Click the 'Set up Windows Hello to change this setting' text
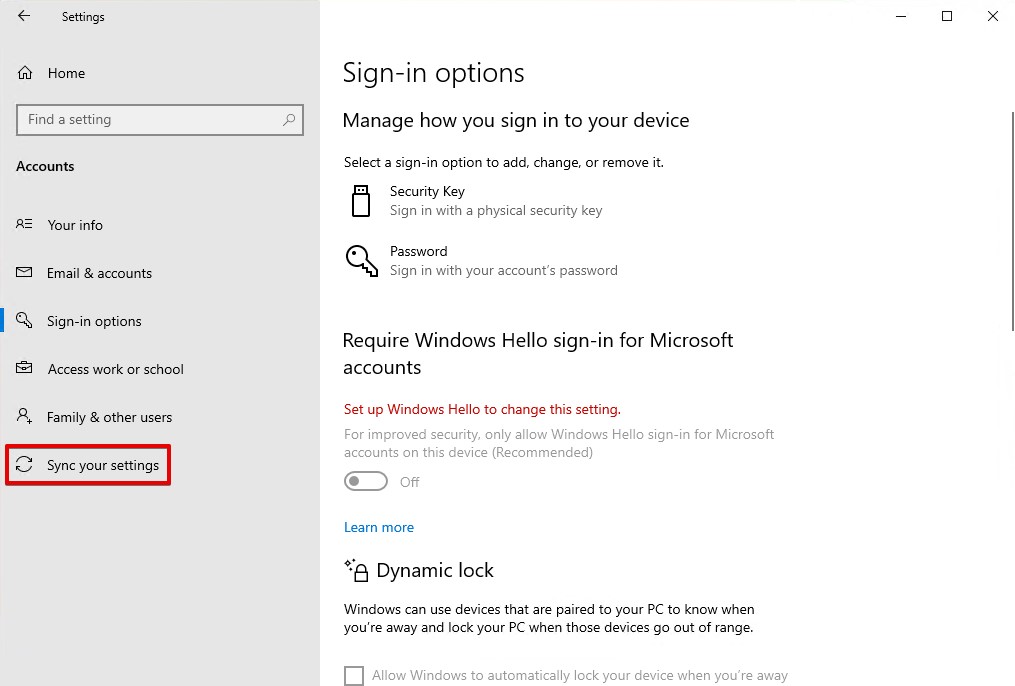 (482, 409)
